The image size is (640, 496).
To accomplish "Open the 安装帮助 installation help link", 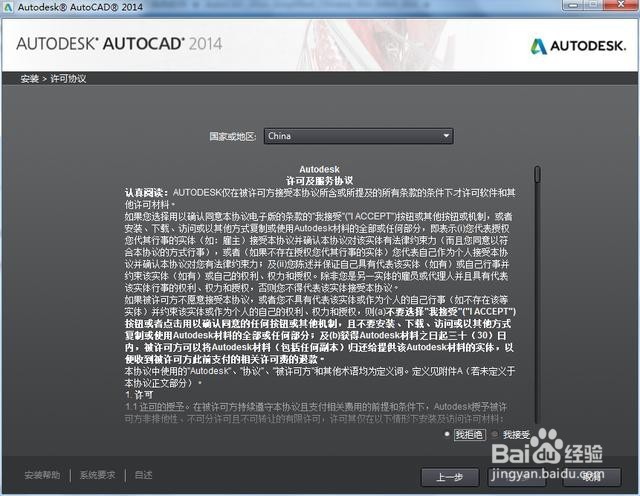I will coord(42,475).
